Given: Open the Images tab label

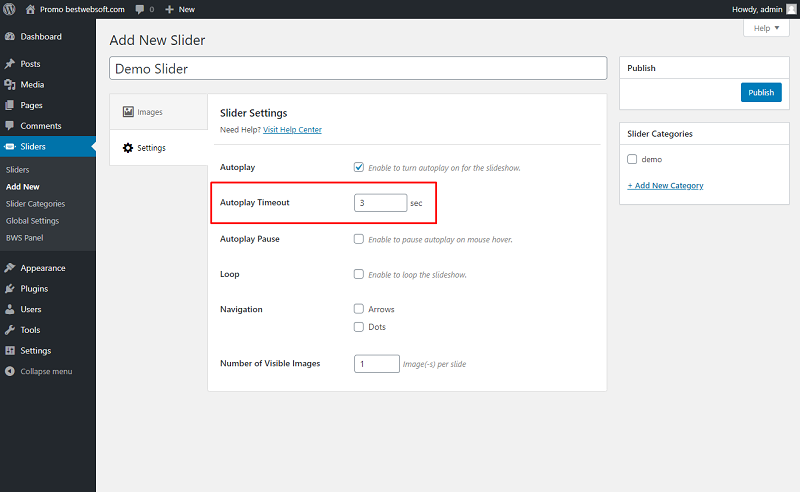Looking at the screenshot, I should 150,112.
